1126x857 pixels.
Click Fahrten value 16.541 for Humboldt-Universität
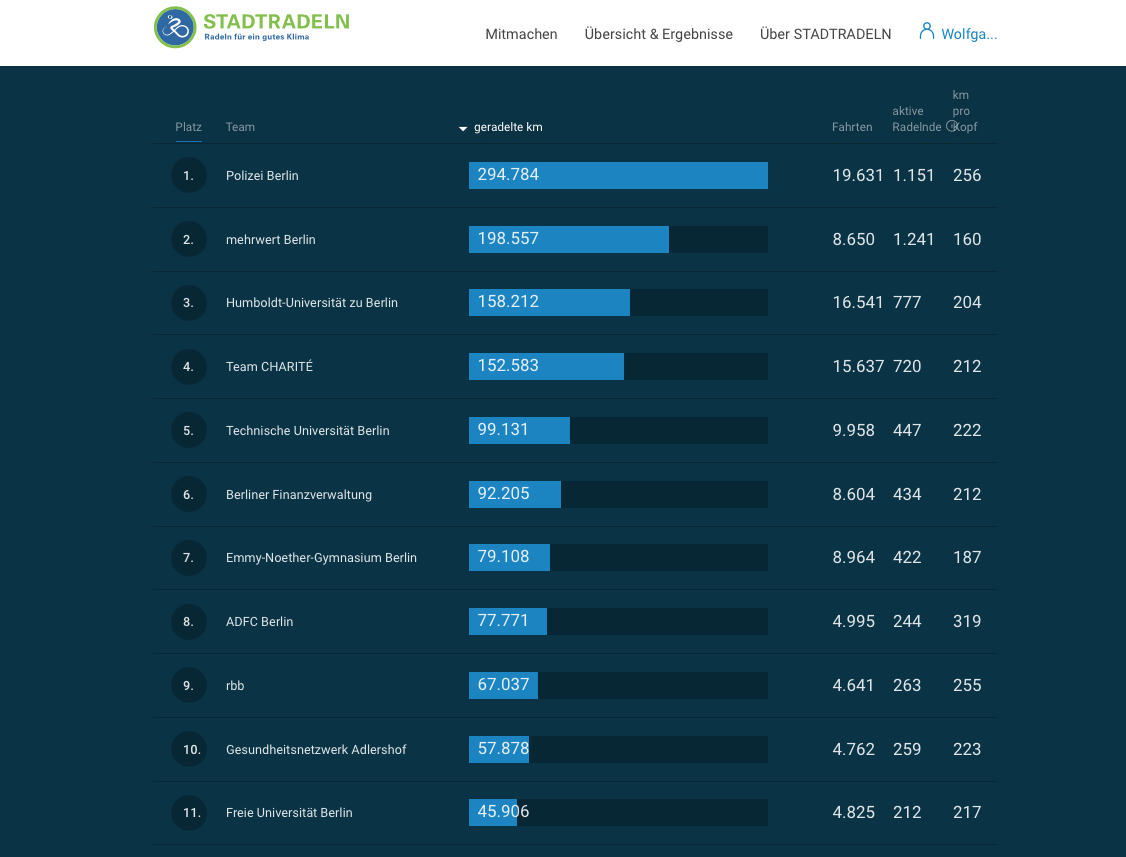click(x=857, y=302)
